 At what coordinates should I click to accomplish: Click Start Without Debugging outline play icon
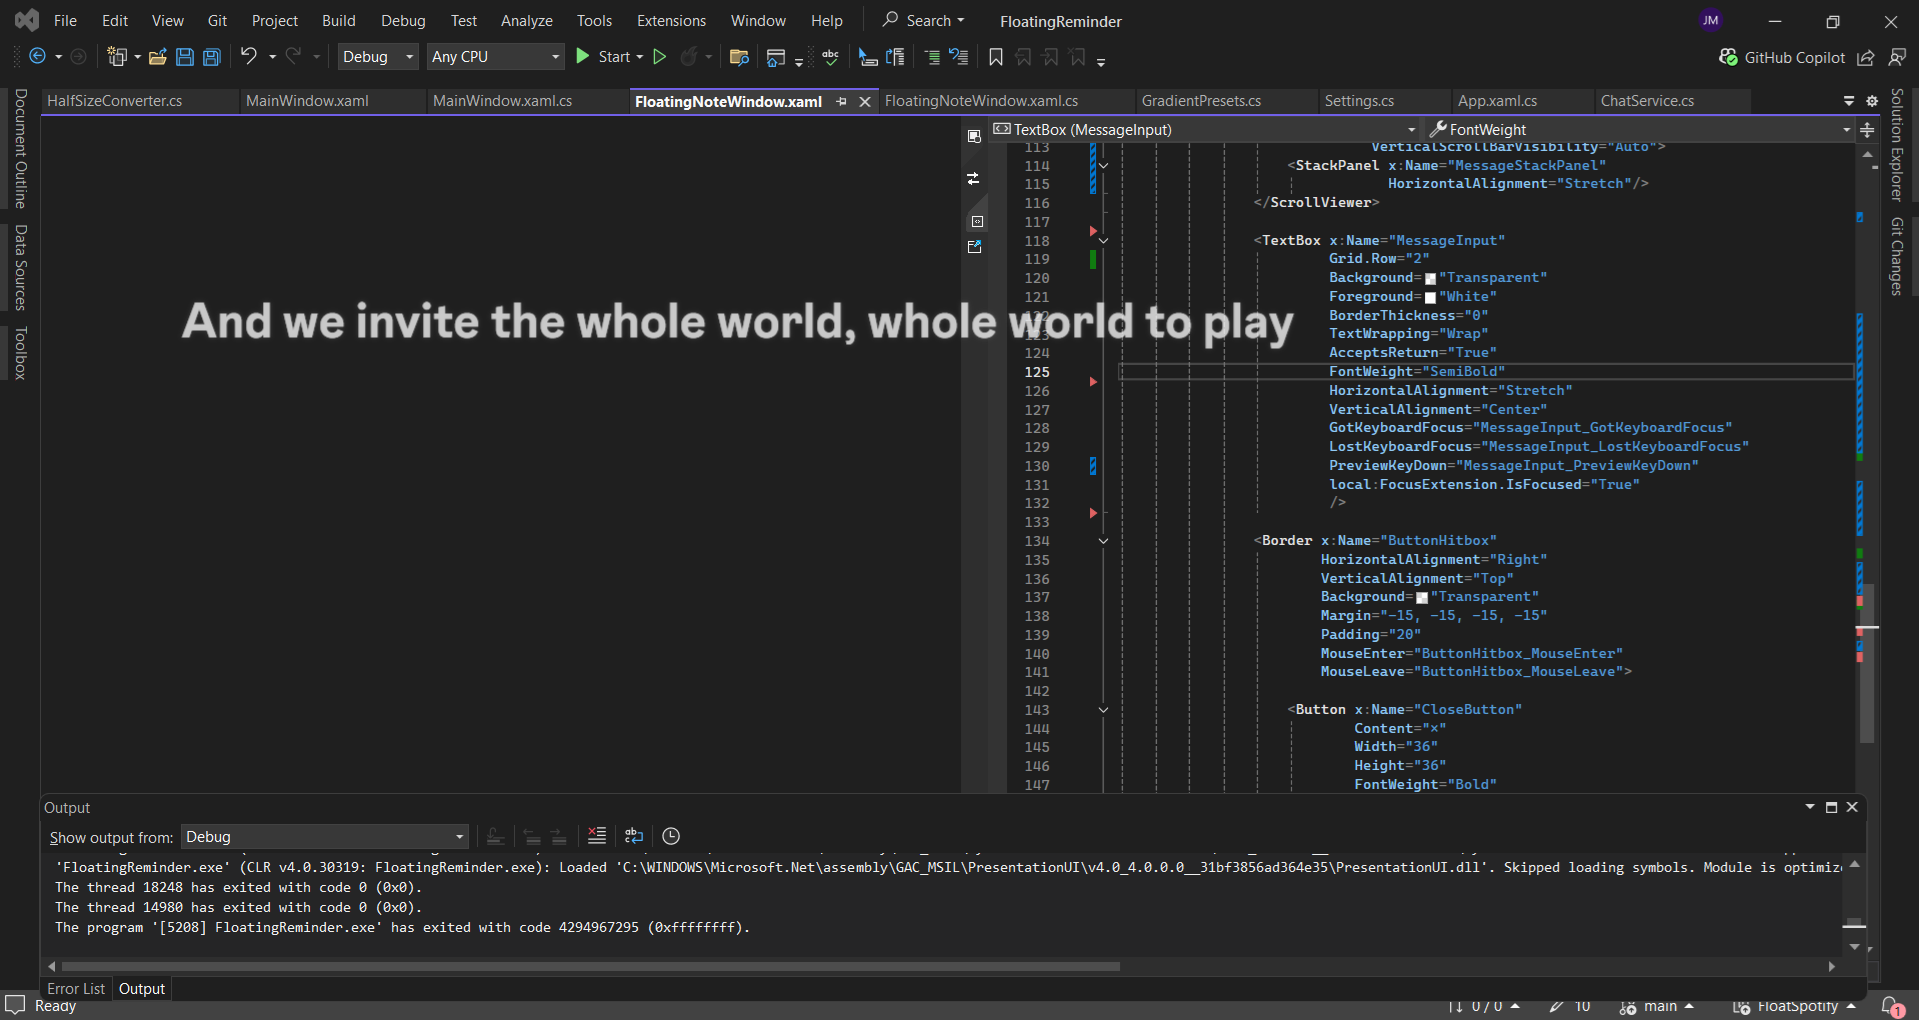click(x=660, y=57)
